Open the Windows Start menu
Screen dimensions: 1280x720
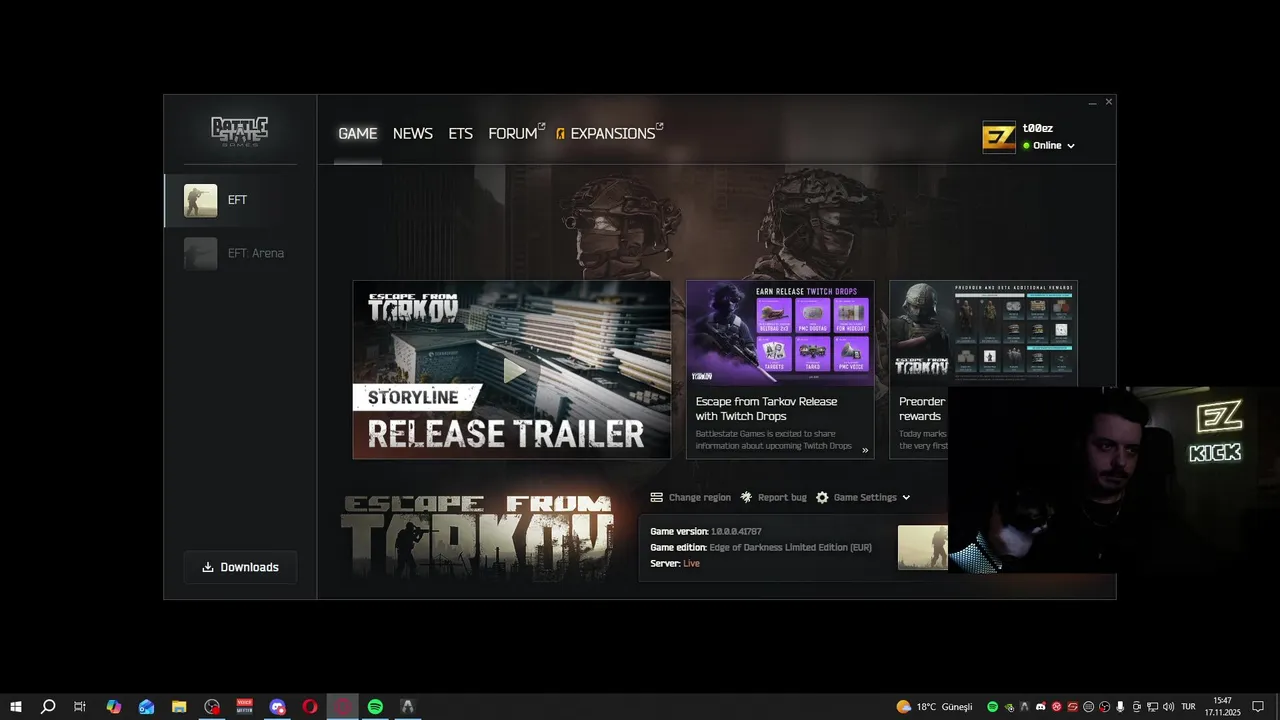16,707
